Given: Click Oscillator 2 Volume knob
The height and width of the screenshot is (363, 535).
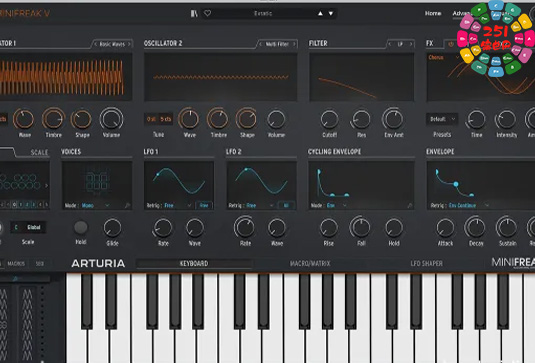Looking at the screenshot, I should [276, 119].
